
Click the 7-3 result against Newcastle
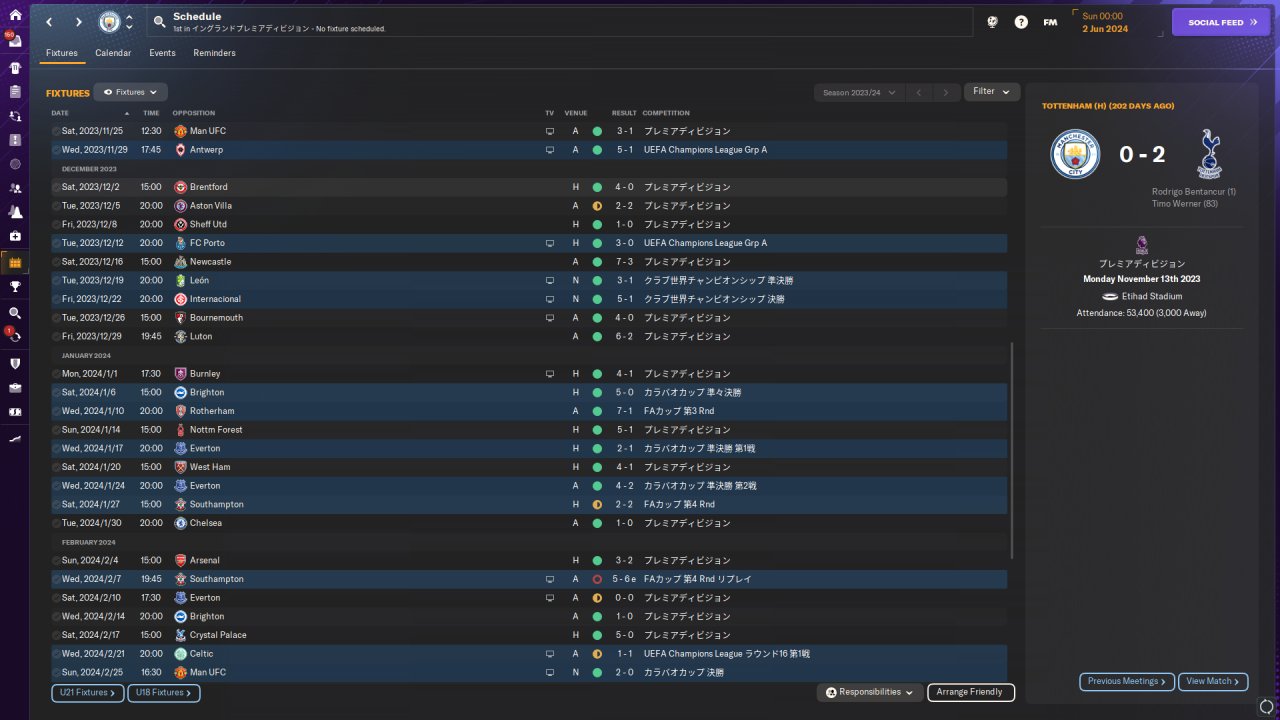tap(624, 262)
